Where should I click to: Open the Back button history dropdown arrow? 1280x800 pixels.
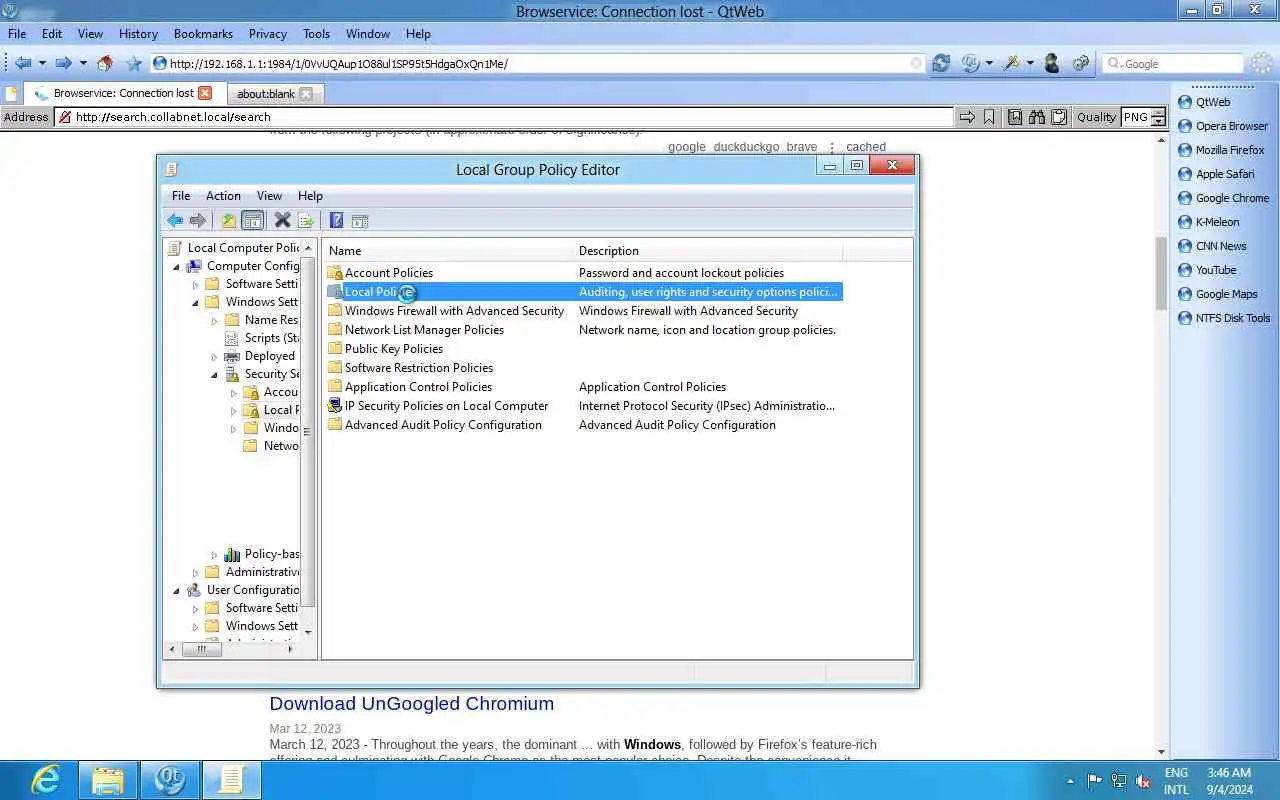(x=42, y=63)
